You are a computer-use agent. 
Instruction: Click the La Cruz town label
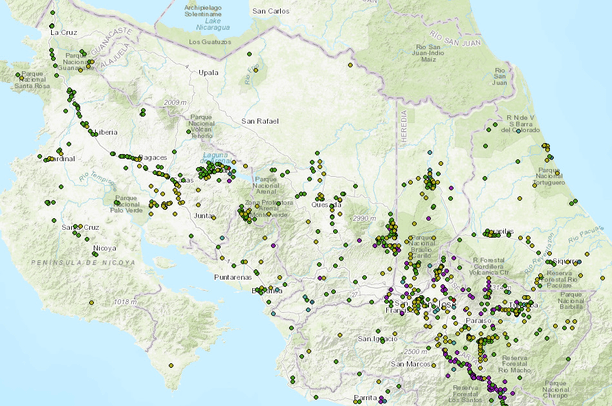click(64, 32)
